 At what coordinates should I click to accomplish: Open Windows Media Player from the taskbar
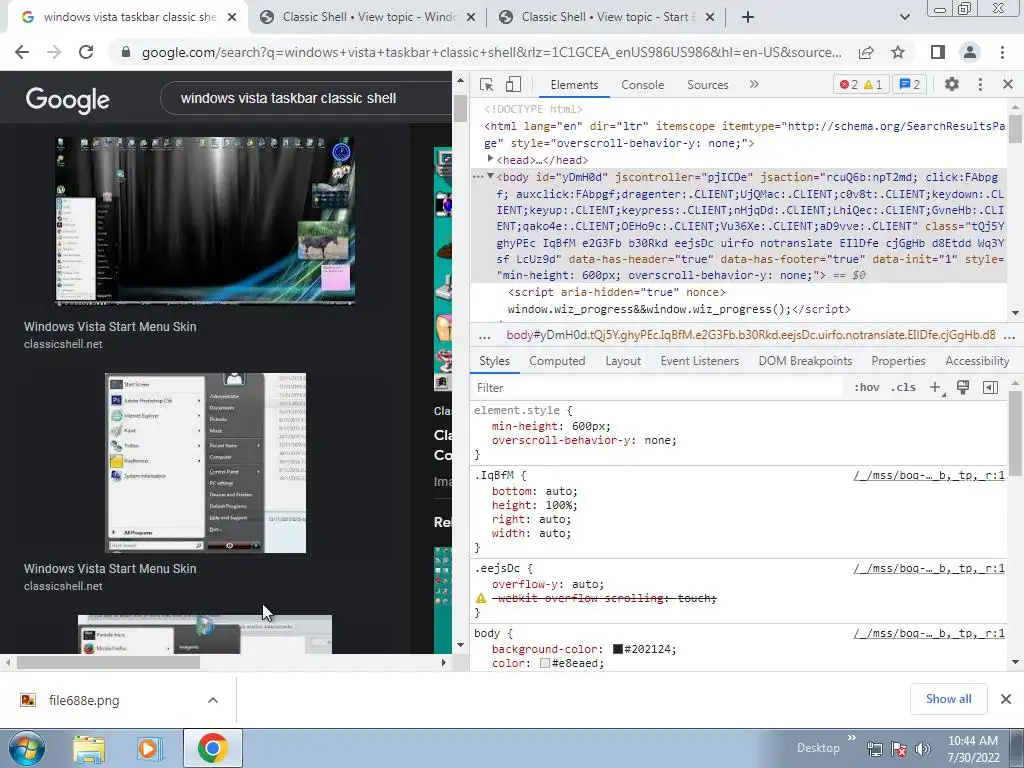149,748
